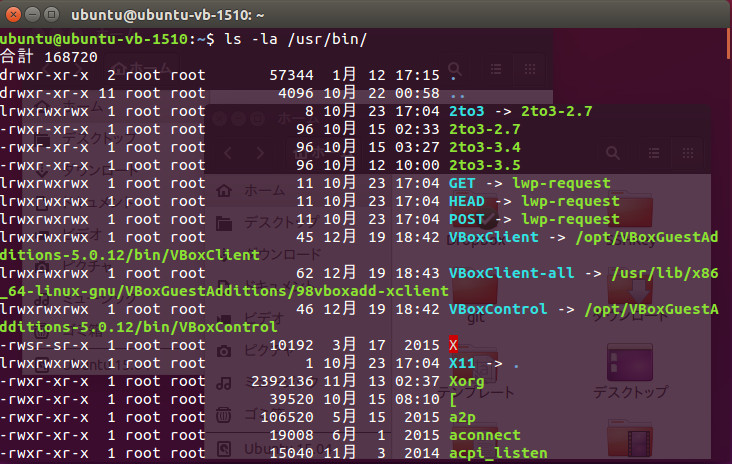Click the 'VBoxClient-all' symlink name
Screen dimensions: 732x464
pyautogui.click(x=511, y=273)
